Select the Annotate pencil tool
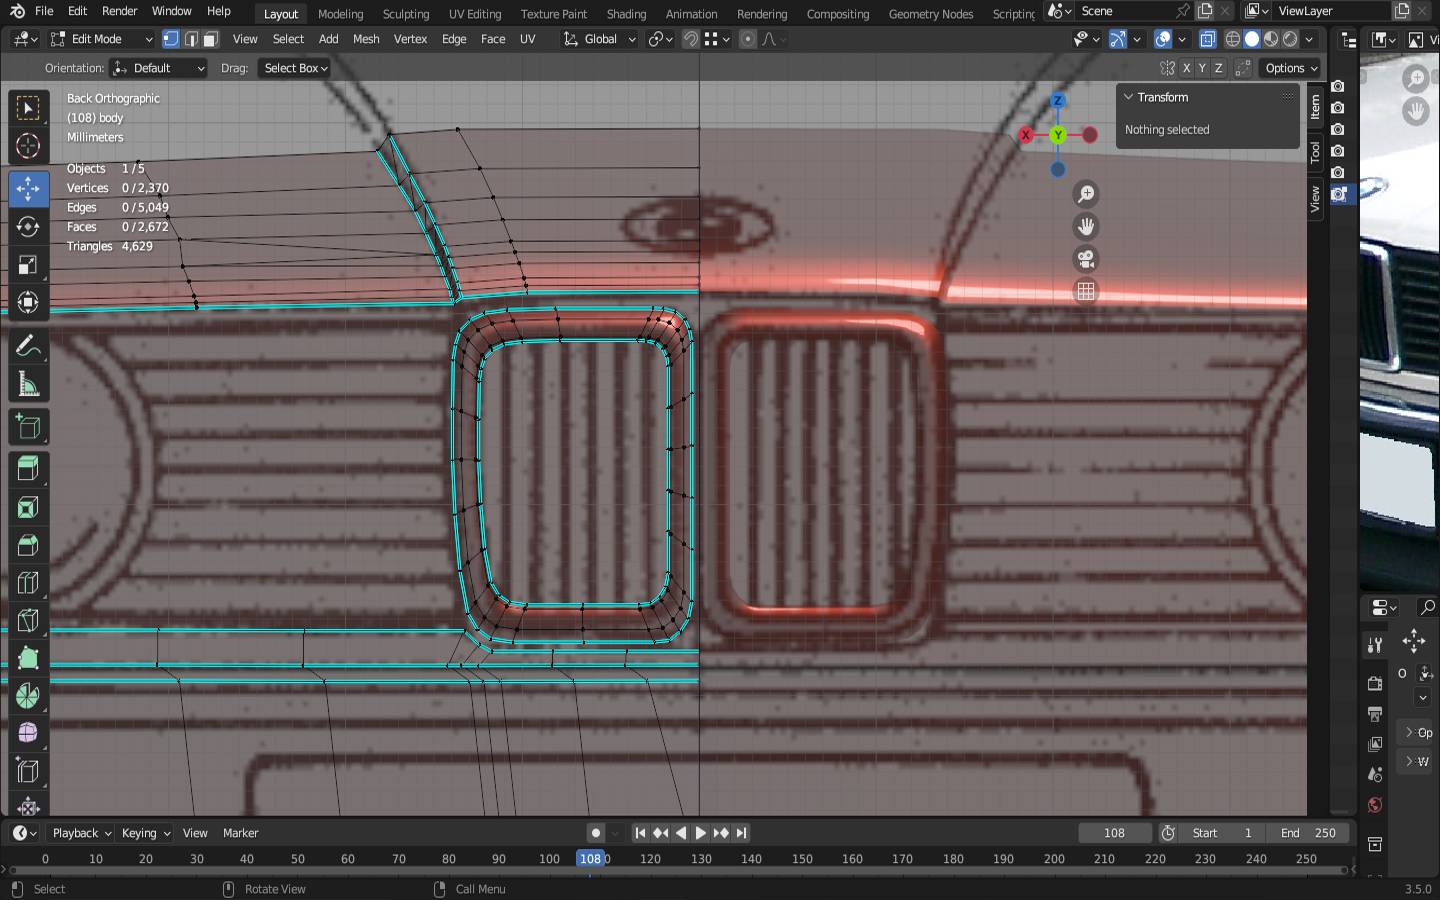Viewport: 1440px width, 900px height. pos(28,346)
